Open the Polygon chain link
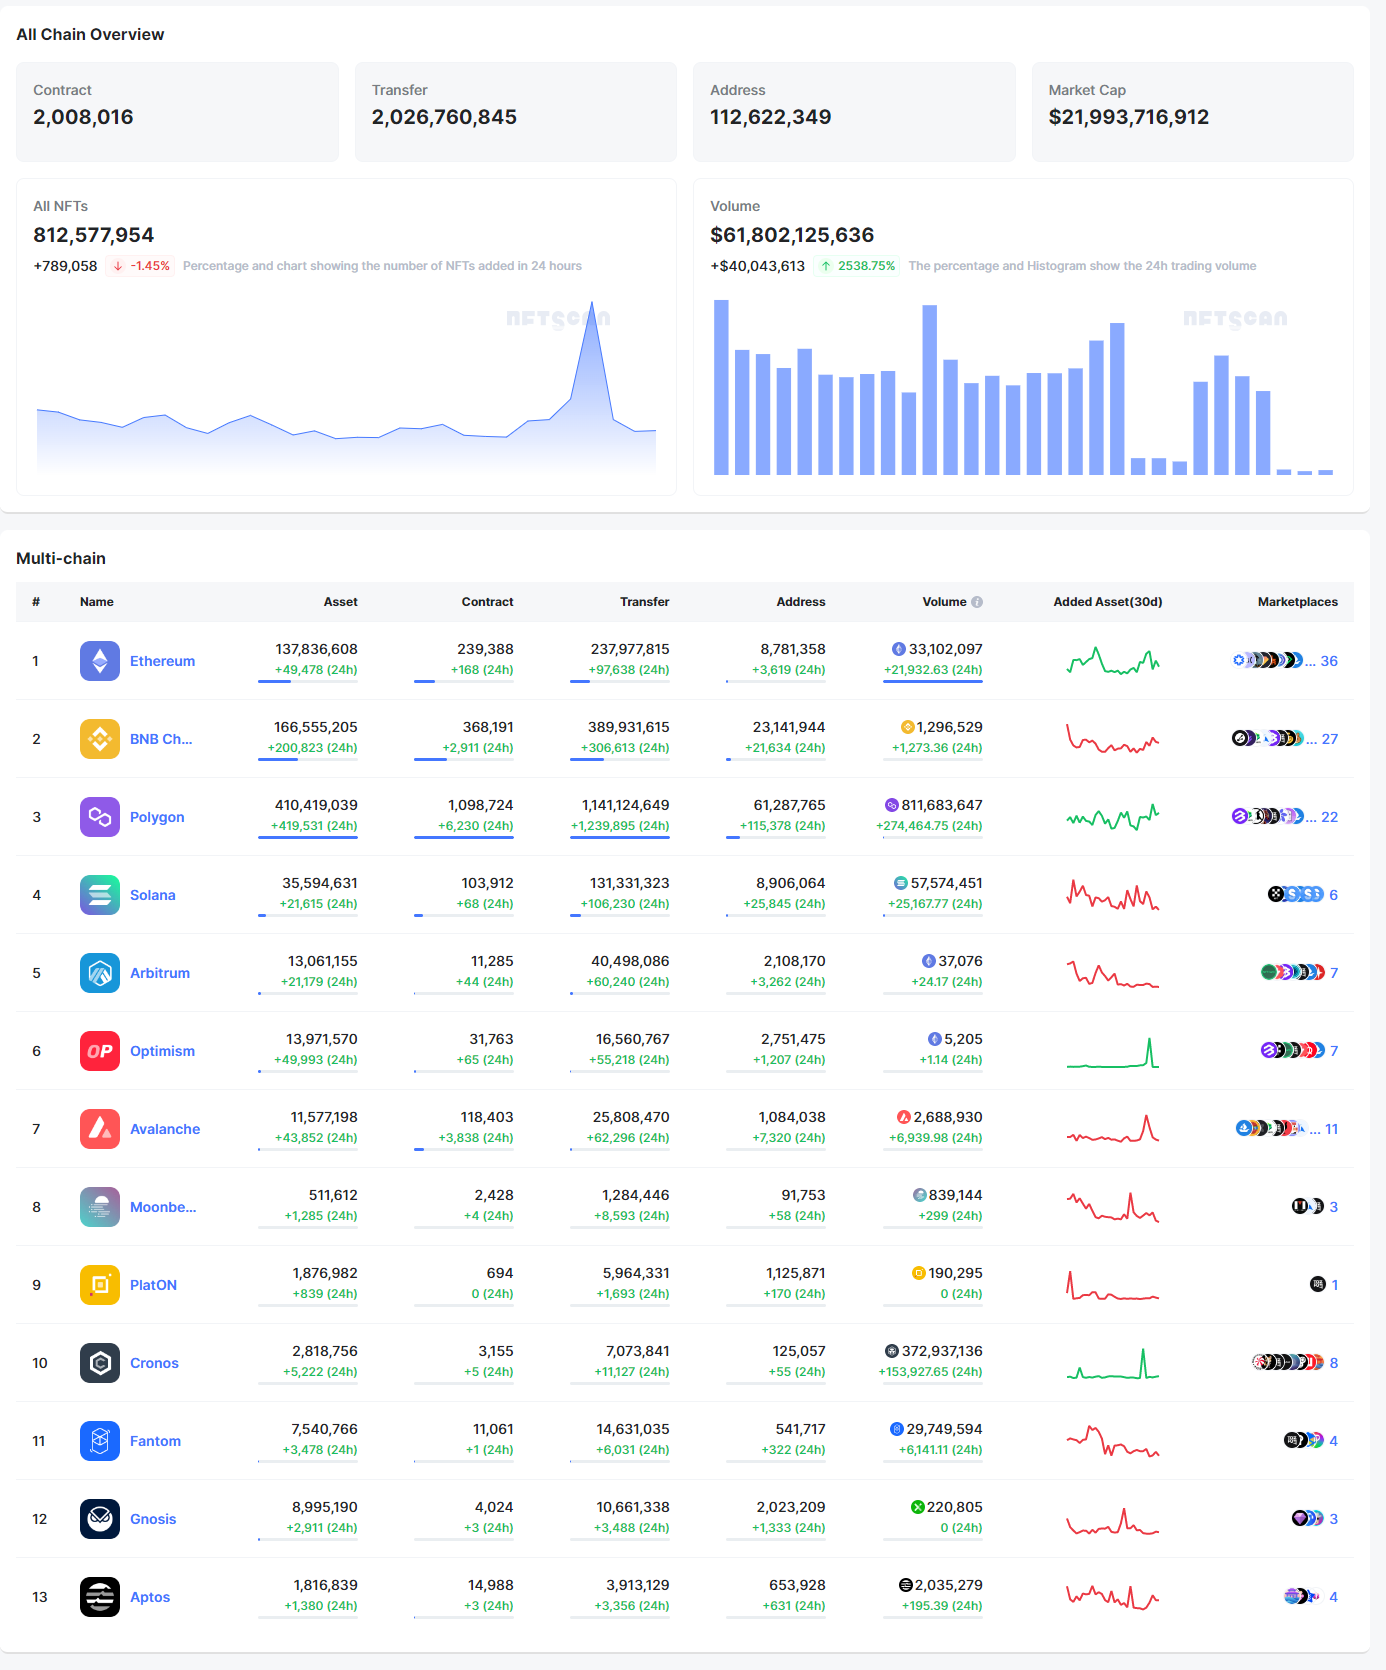 [157, 817]
